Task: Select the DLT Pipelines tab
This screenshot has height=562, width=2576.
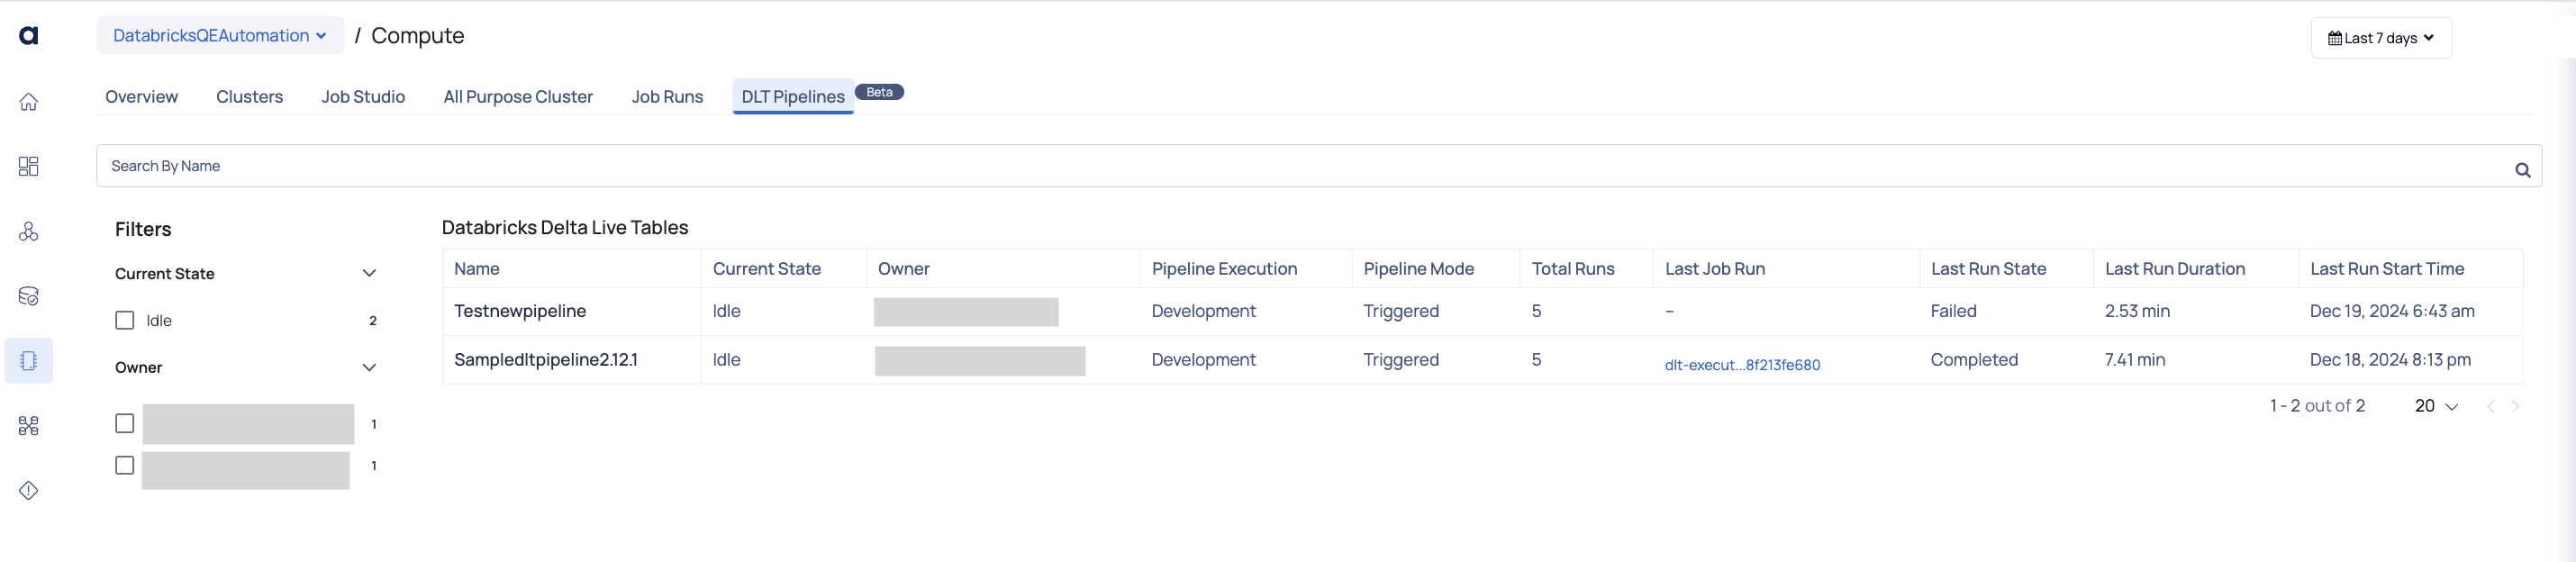Action: pos(793,97)
